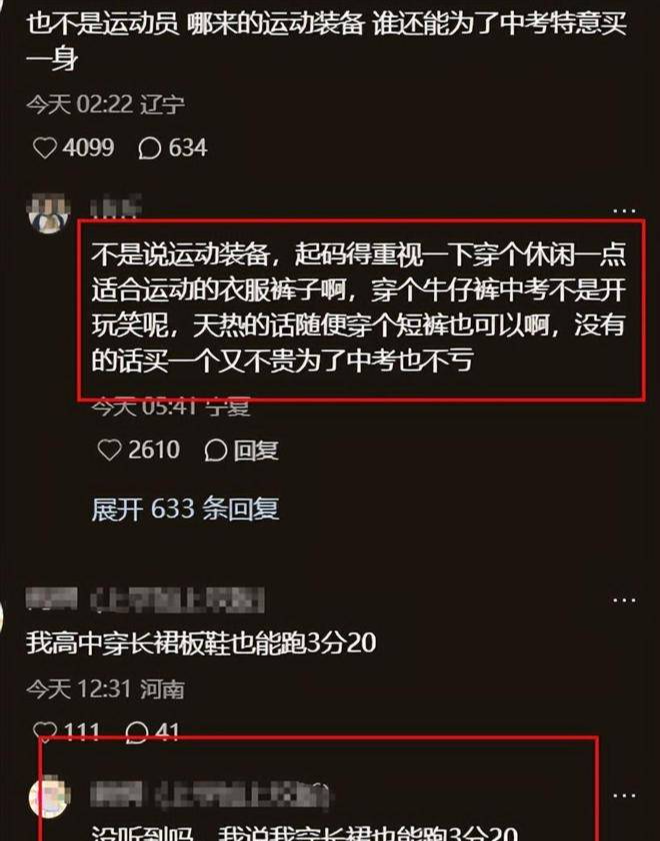Open the 41 replies bubble icon

click(x=136, y=732)
